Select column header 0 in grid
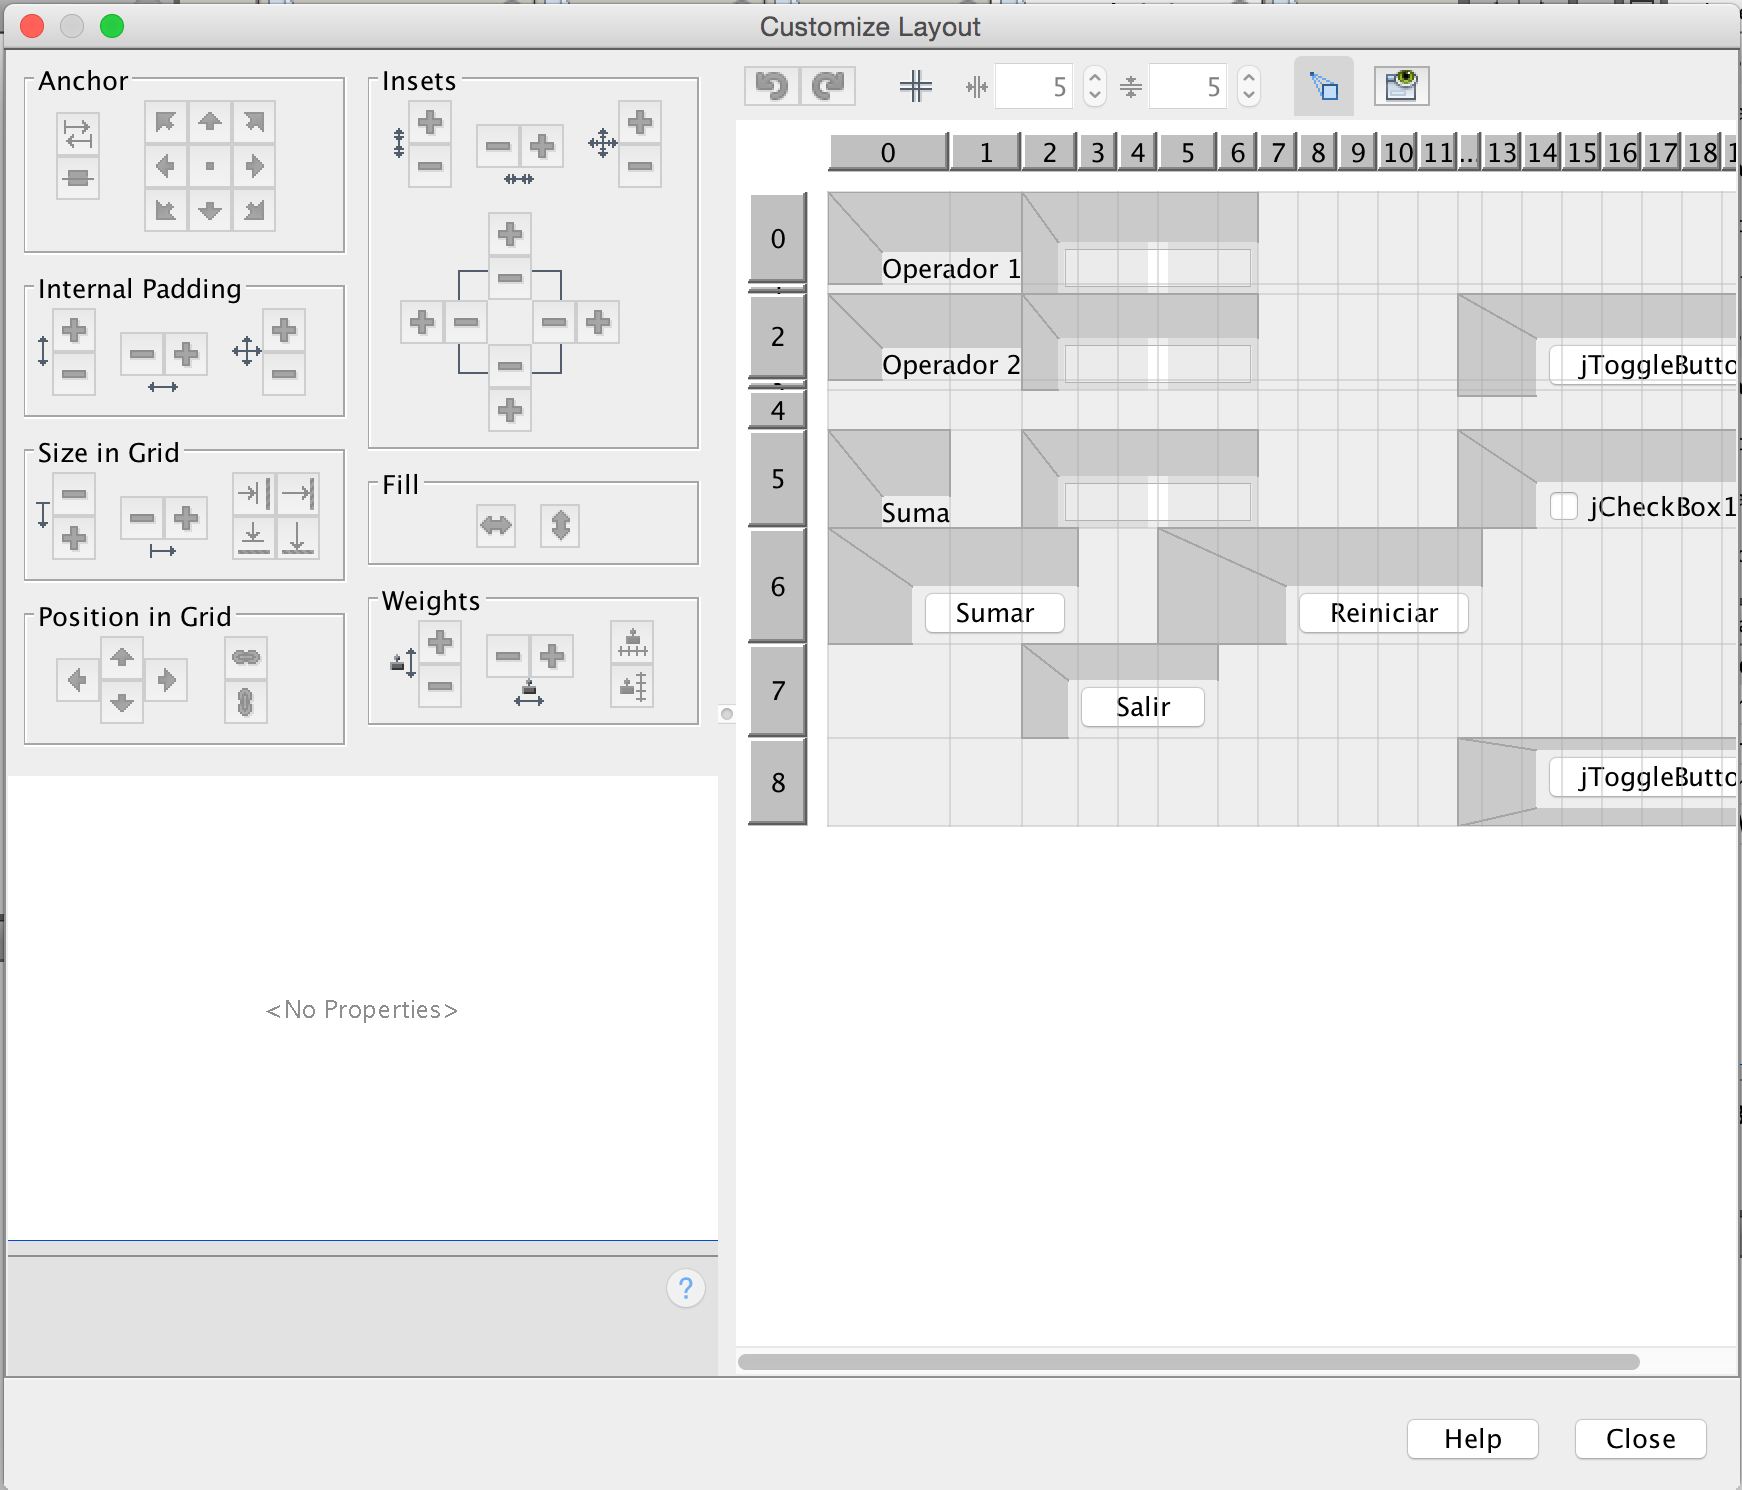The height and width of the screenshot is (1490, 1742). coord(888,153)
